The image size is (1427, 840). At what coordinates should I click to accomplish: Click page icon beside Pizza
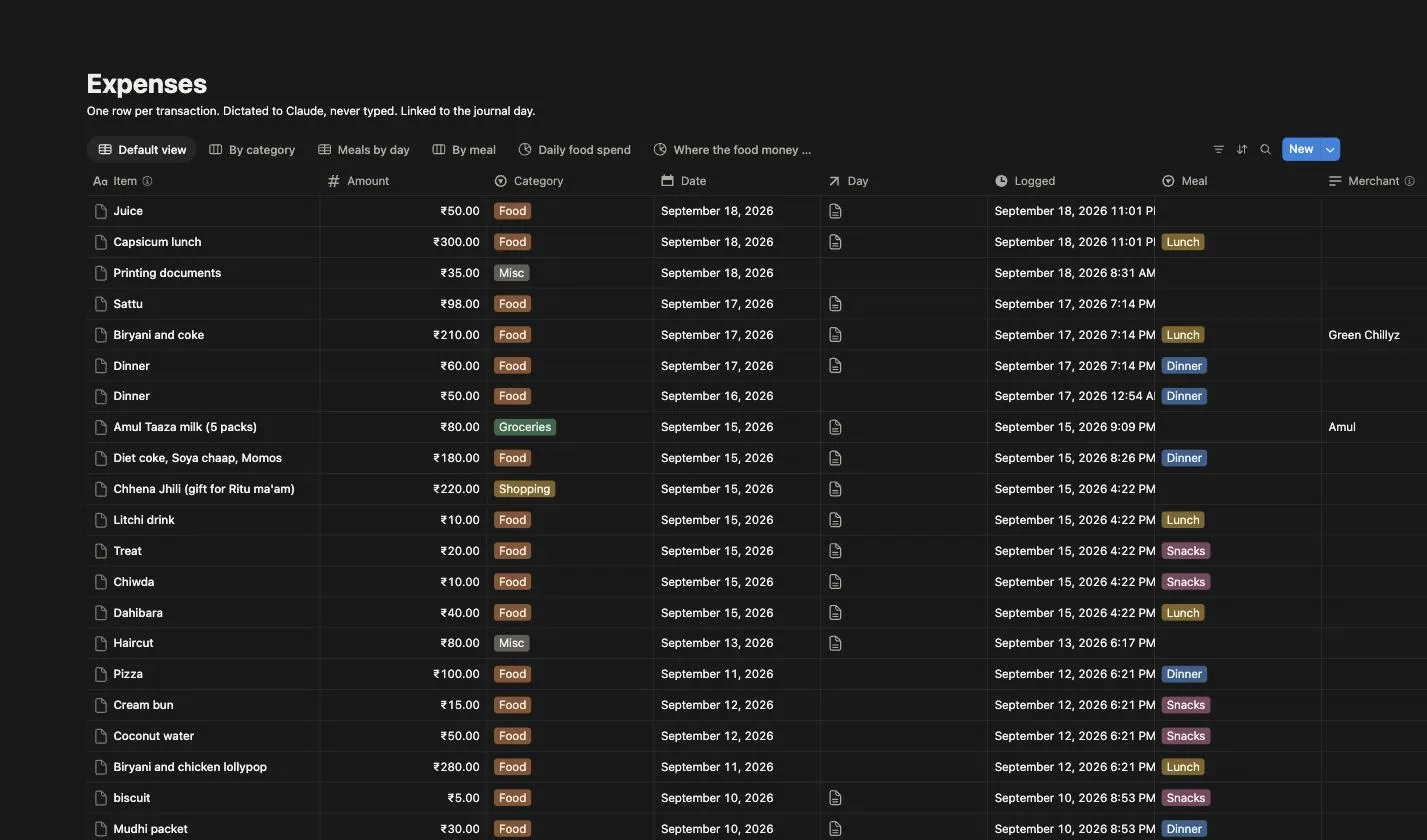[100, 674]
